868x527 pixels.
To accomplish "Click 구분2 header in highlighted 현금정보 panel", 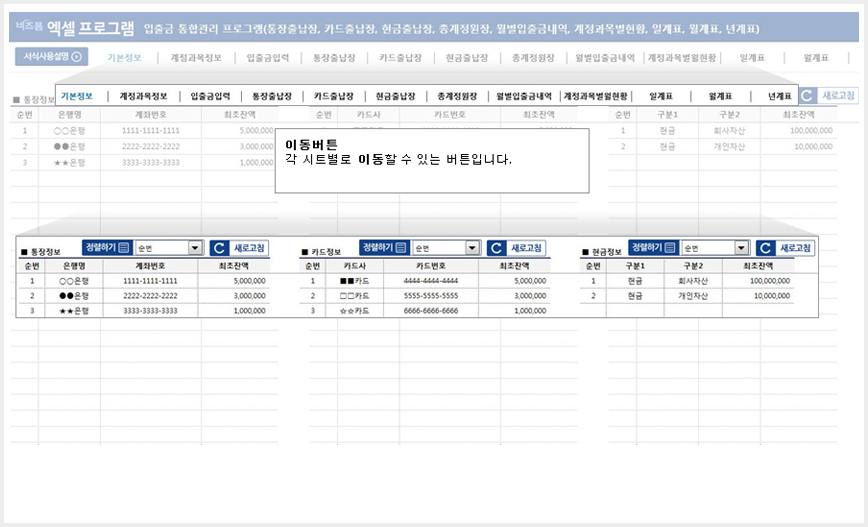I will (x=693, y=266).
